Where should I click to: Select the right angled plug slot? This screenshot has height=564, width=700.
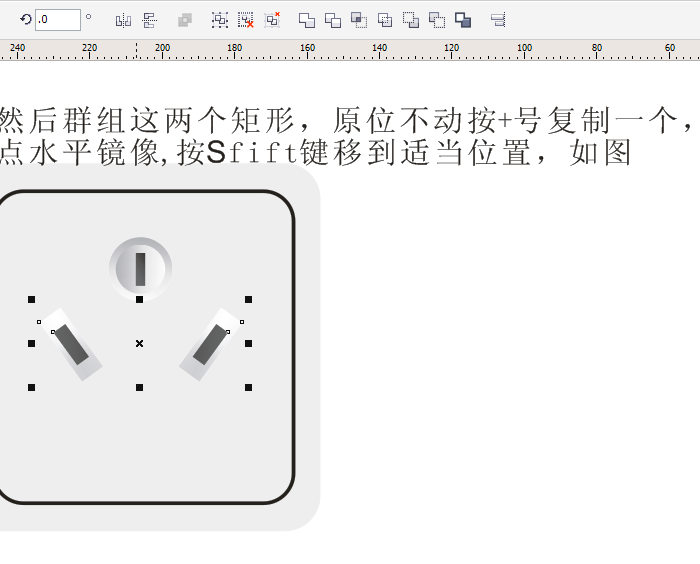[x=210, y=344]
